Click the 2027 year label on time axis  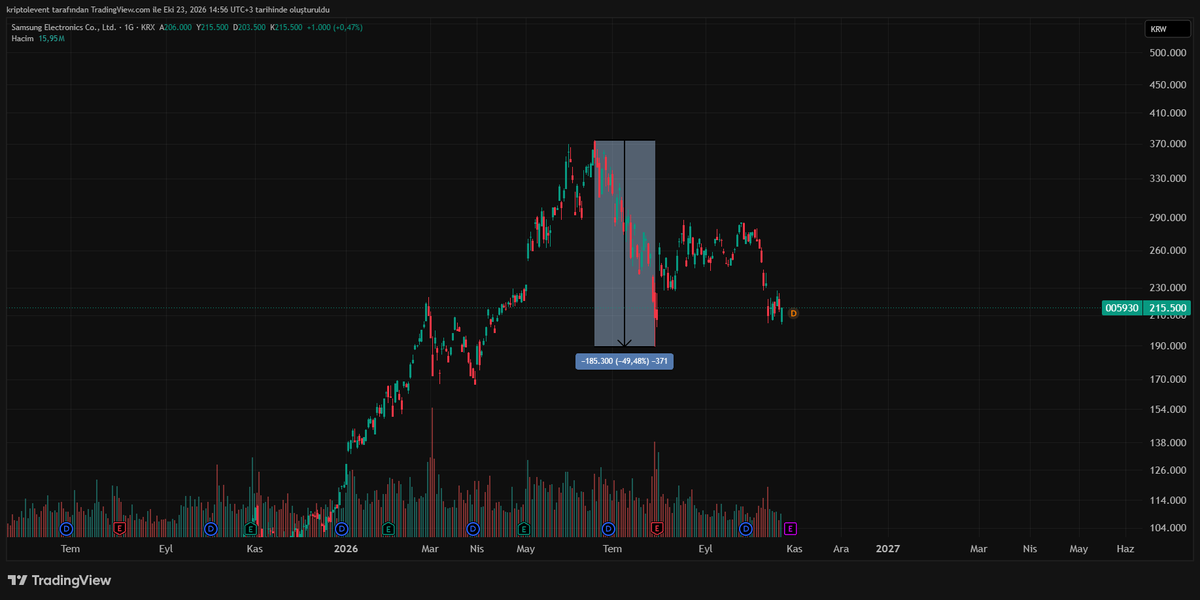click(887, 549)
